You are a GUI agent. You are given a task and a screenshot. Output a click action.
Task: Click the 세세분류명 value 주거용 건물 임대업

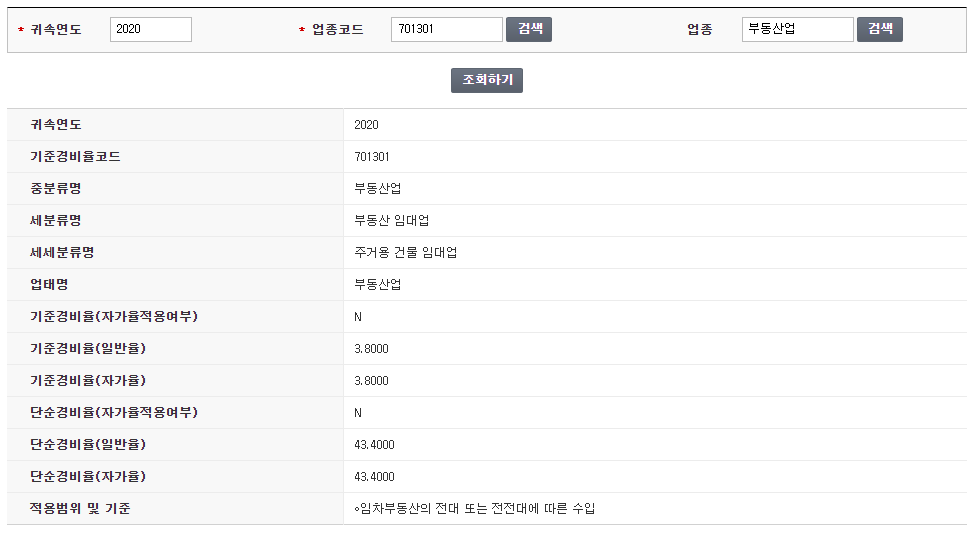405,253
